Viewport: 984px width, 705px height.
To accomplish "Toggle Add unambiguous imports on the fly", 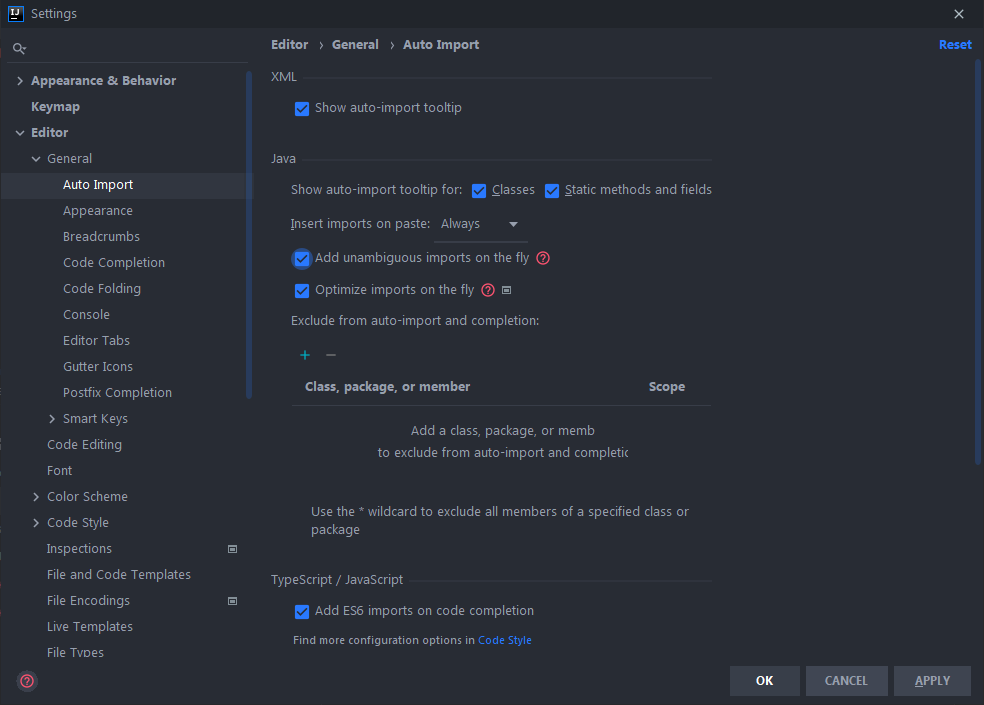I will [x=302, y=259].
